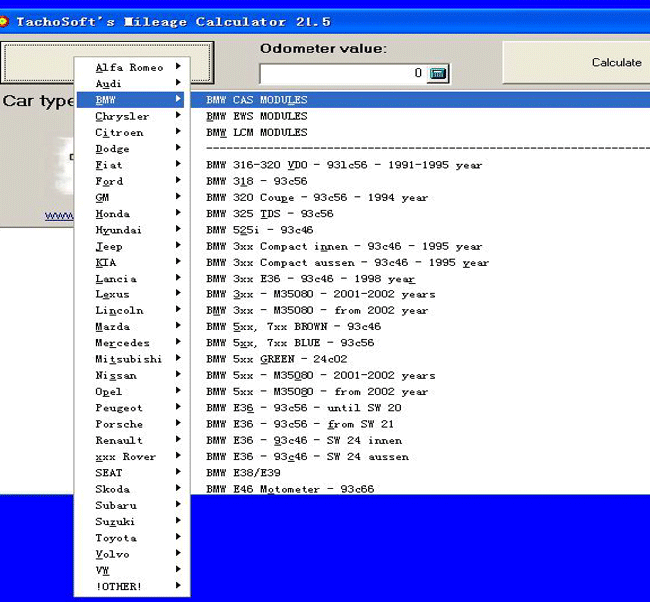Open the SEAT submenu

[x=131, y=473]
